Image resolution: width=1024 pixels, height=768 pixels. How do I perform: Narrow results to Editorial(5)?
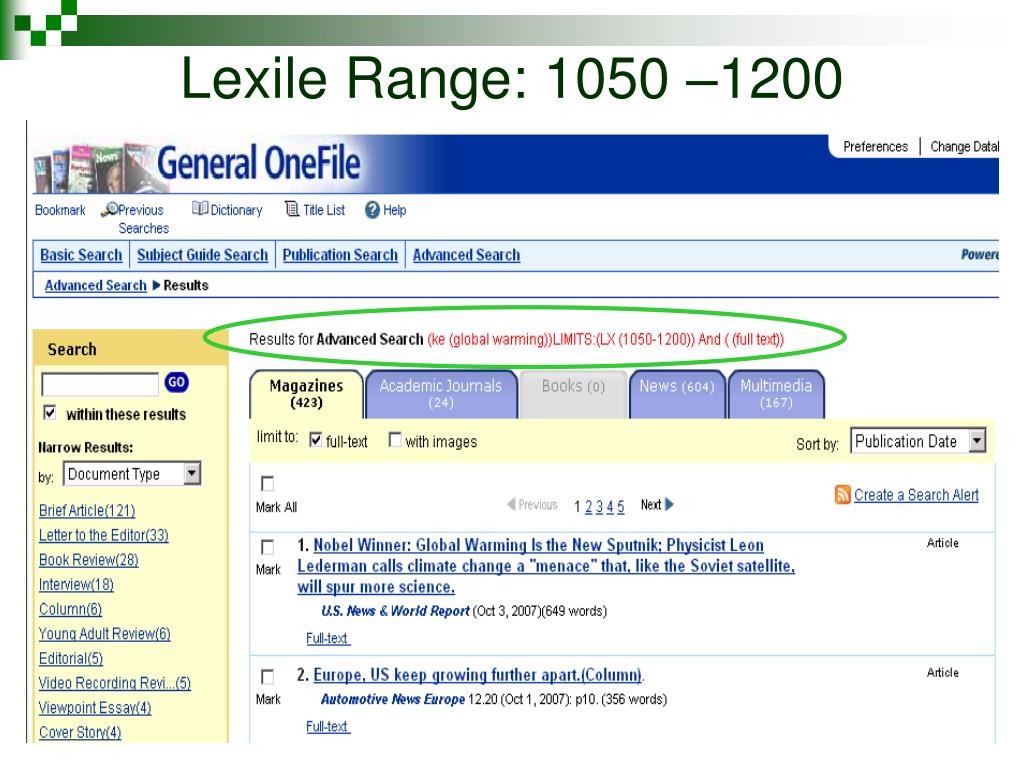71,658
